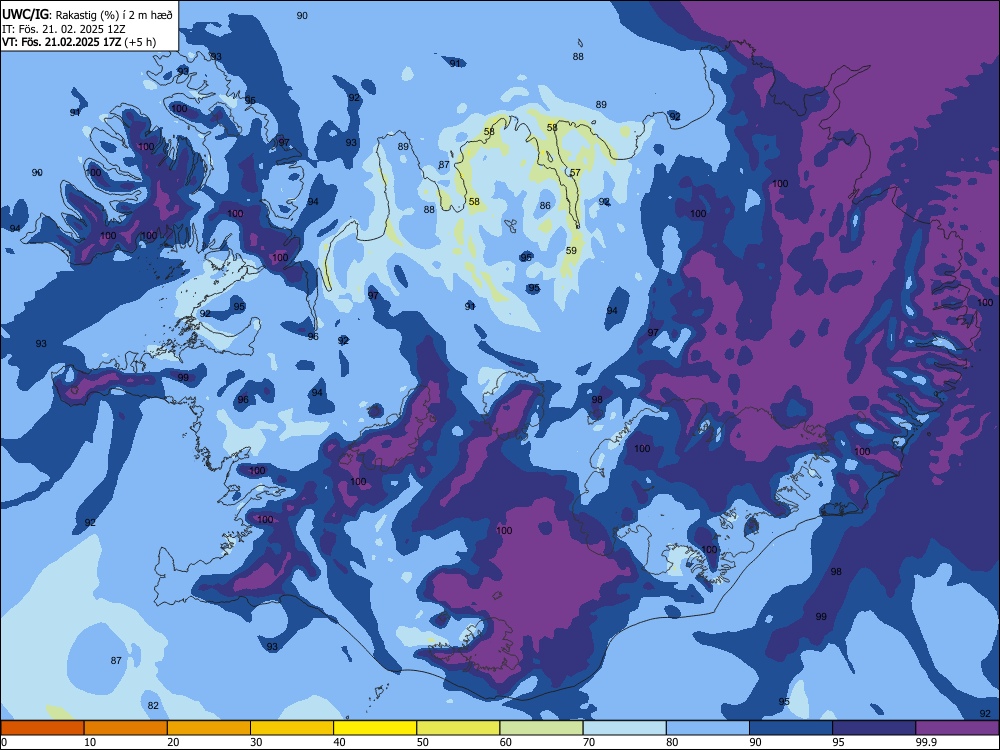The width and height of the screenshot is (1000, 750).
Task: Pick the pale green 60–70 legend swatch
Action: click(541, 728)
